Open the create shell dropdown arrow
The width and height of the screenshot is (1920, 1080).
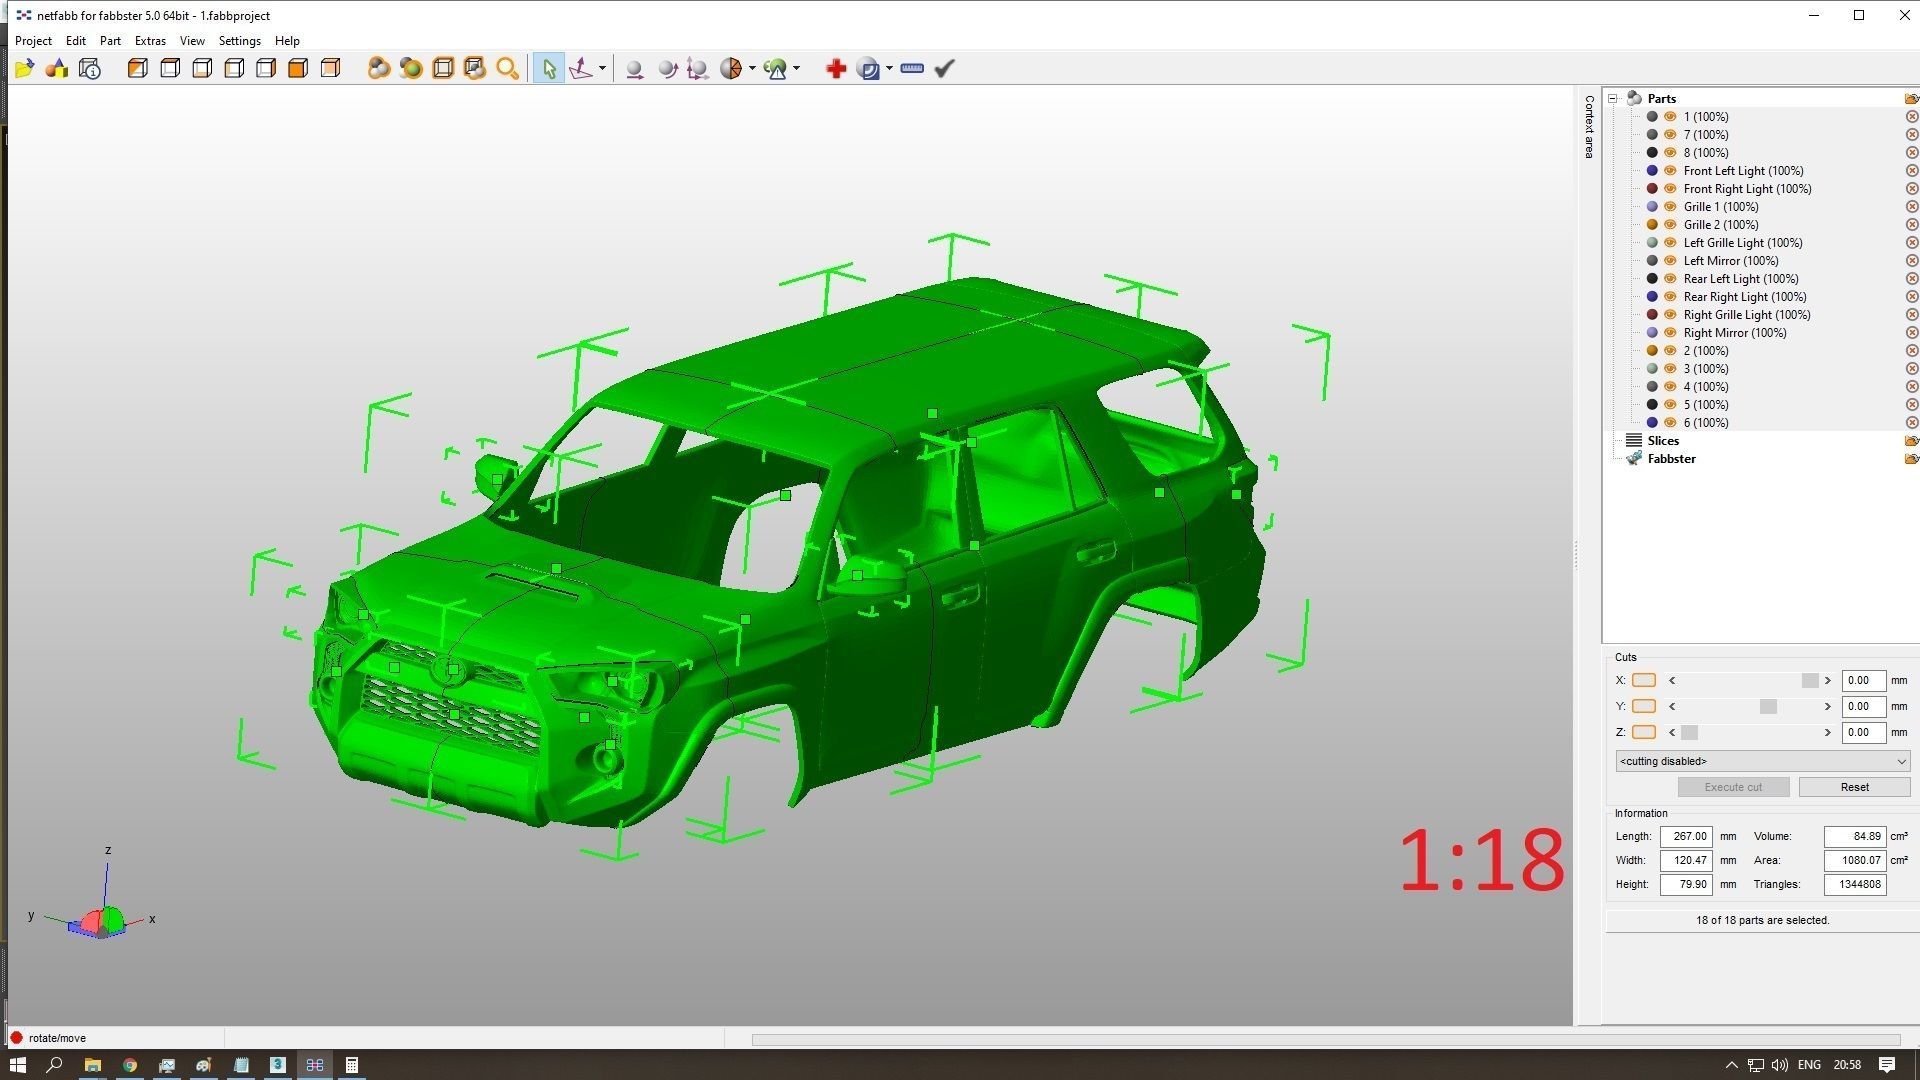tap(889, 68)
